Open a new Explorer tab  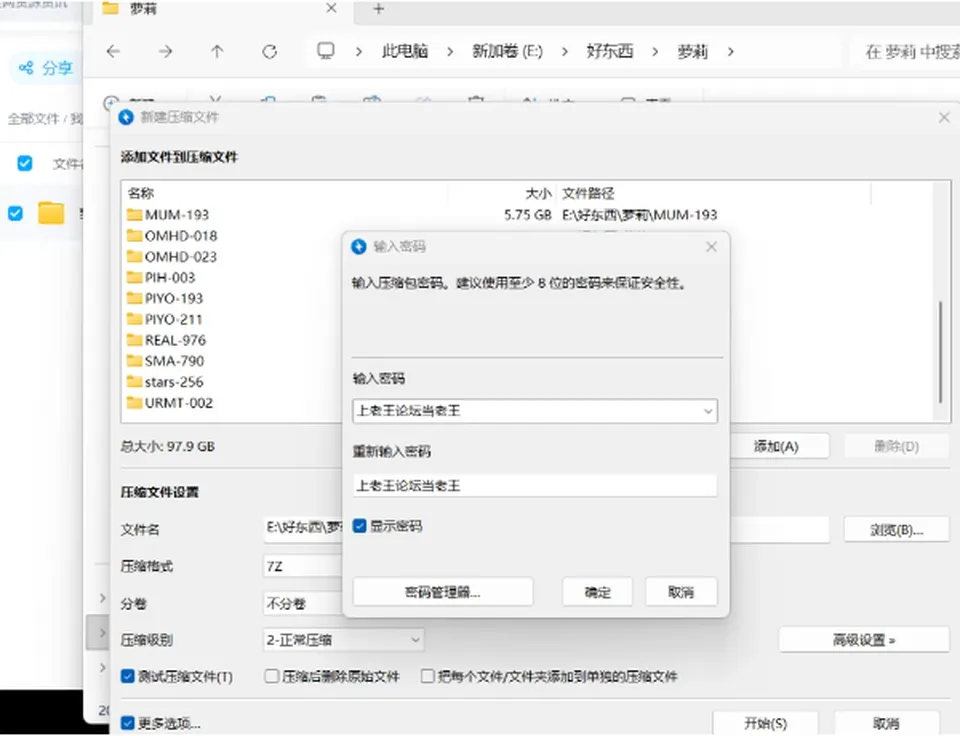coord(378,9)
